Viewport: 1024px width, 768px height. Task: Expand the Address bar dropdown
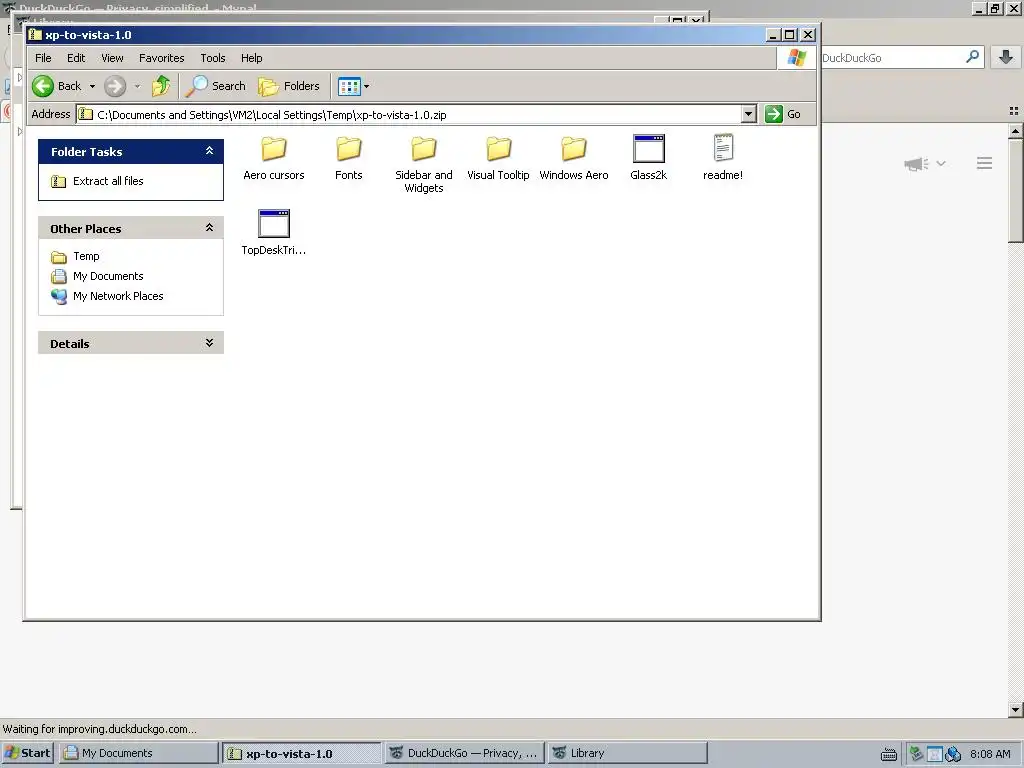[749, 114]
